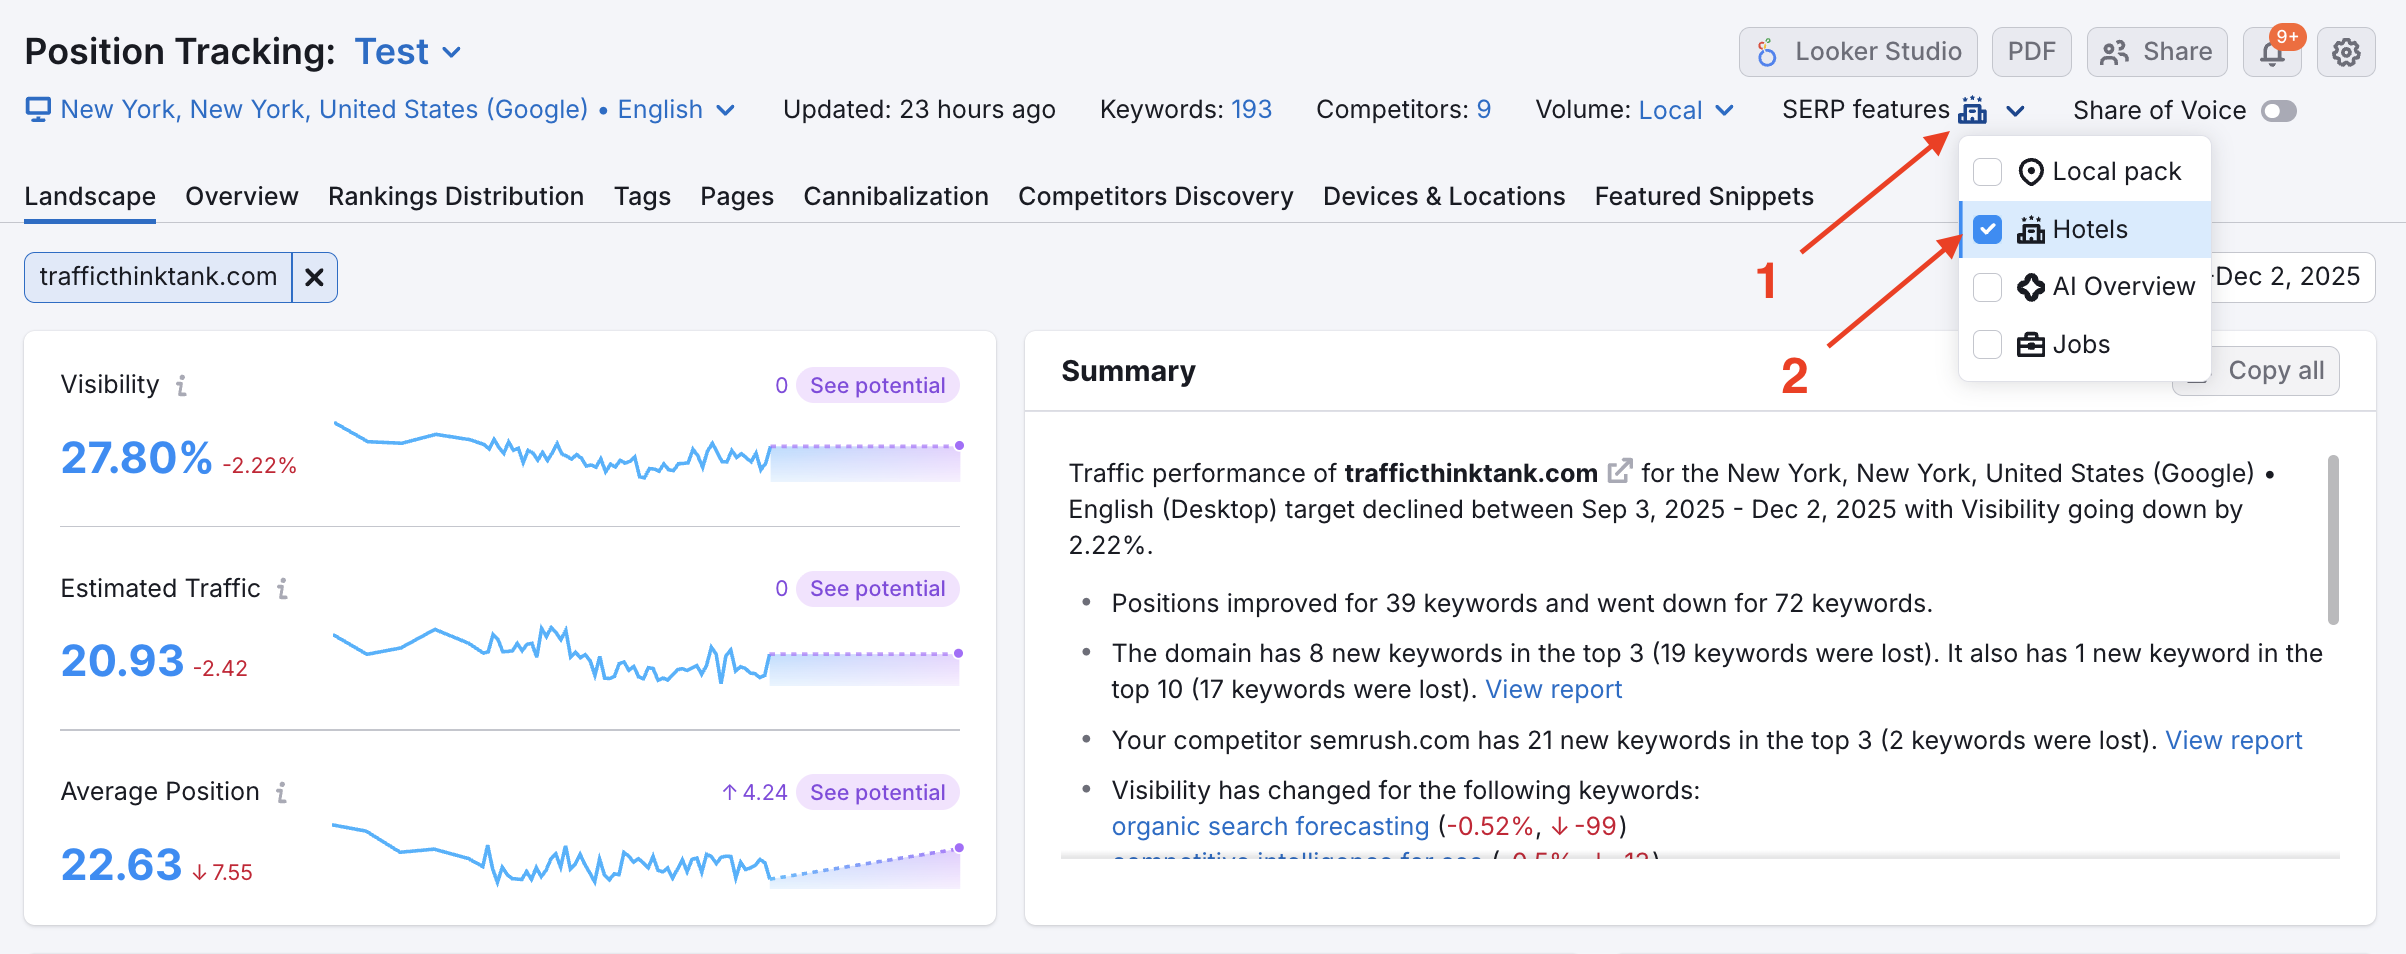This screenshot has width=2406, height=954.
Task: Collapse the SERP features dropdown chevron
Action: (2015, 110)
